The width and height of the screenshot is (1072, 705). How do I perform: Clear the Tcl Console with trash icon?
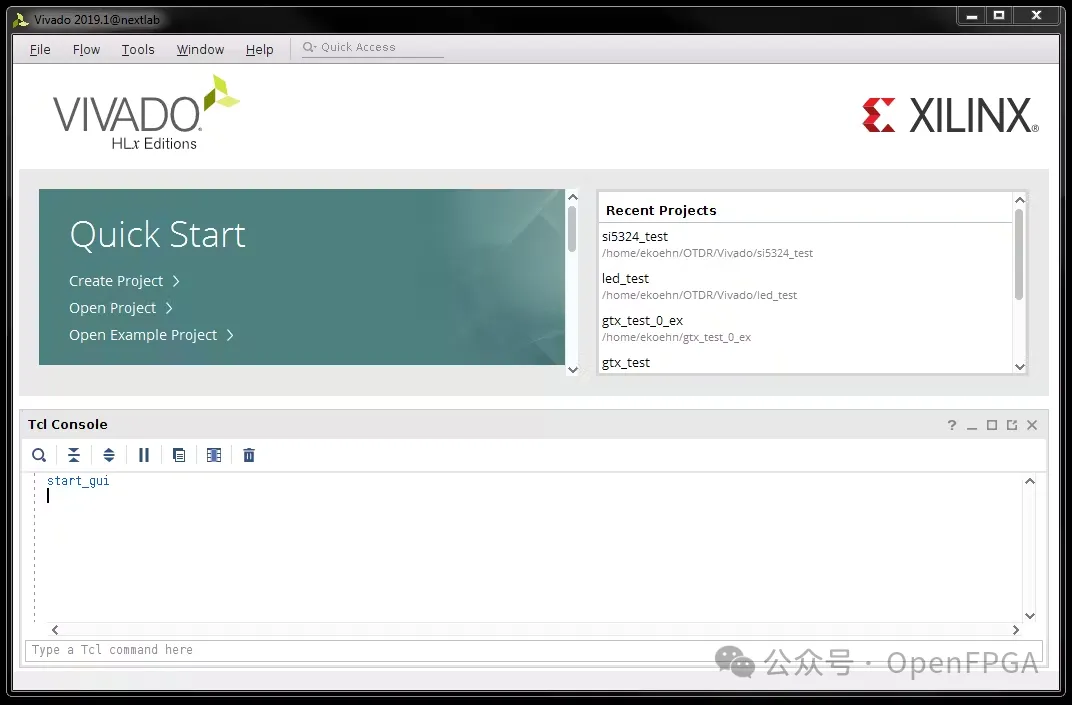coord(249,455)
